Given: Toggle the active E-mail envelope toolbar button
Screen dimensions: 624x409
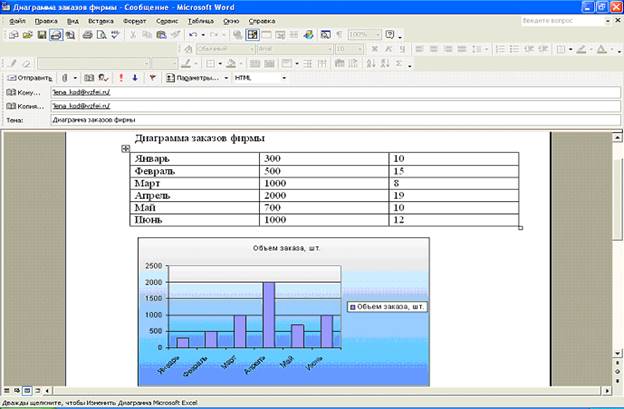Looking at the screenshot, I should [55, 34].
